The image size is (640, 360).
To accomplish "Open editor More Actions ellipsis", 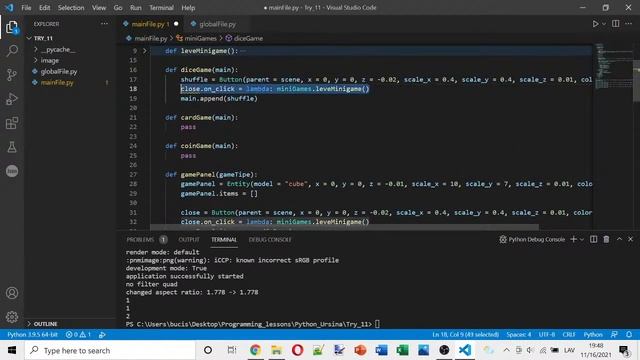I will pos(629,24).
